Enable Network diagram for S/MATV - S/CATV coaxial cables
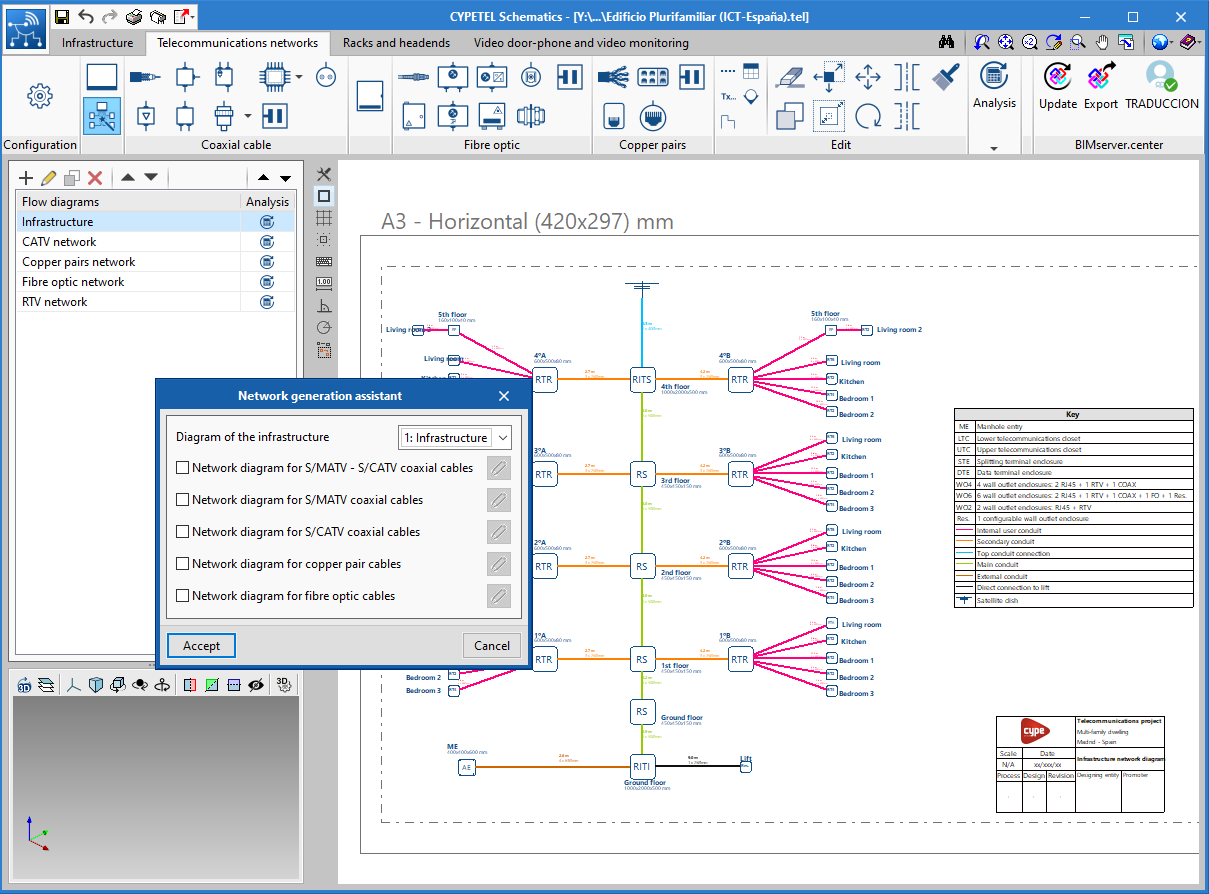Image resolution: width=1209 pixels, height=894 pixels. [x=182, y=467]
